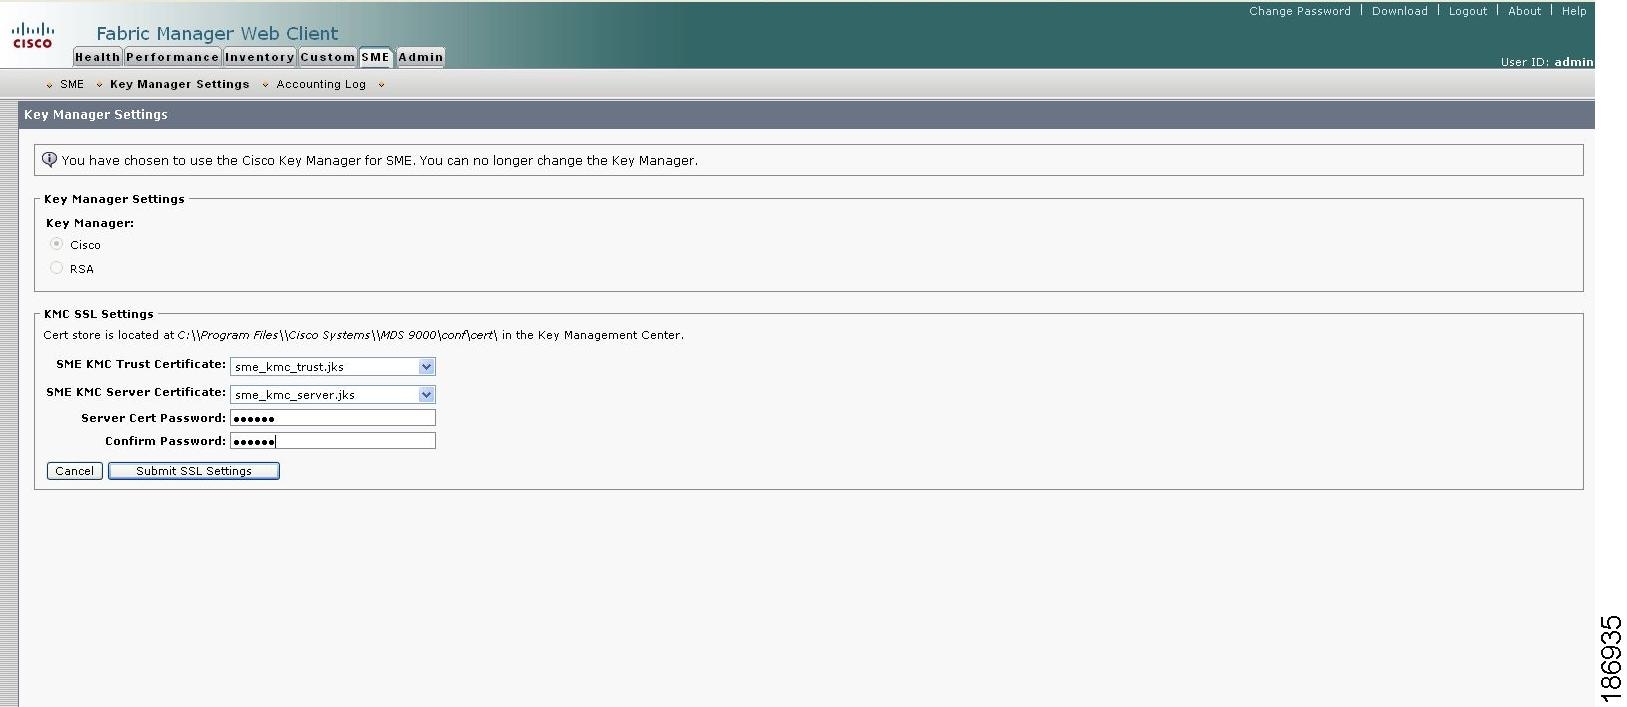Open the Performance tab

[x=172, y=57]
